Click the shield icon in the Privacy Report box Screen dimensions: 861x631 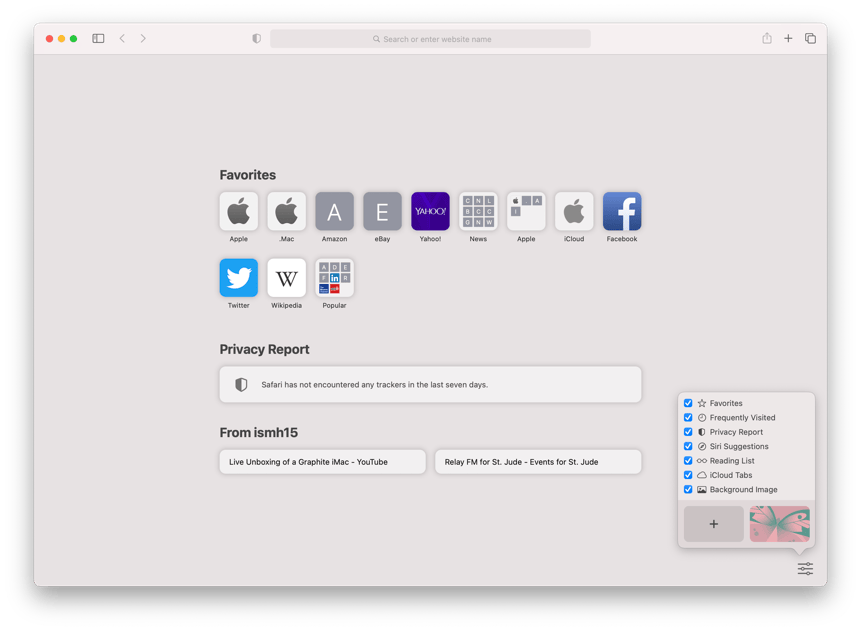(x=241, y=384)
